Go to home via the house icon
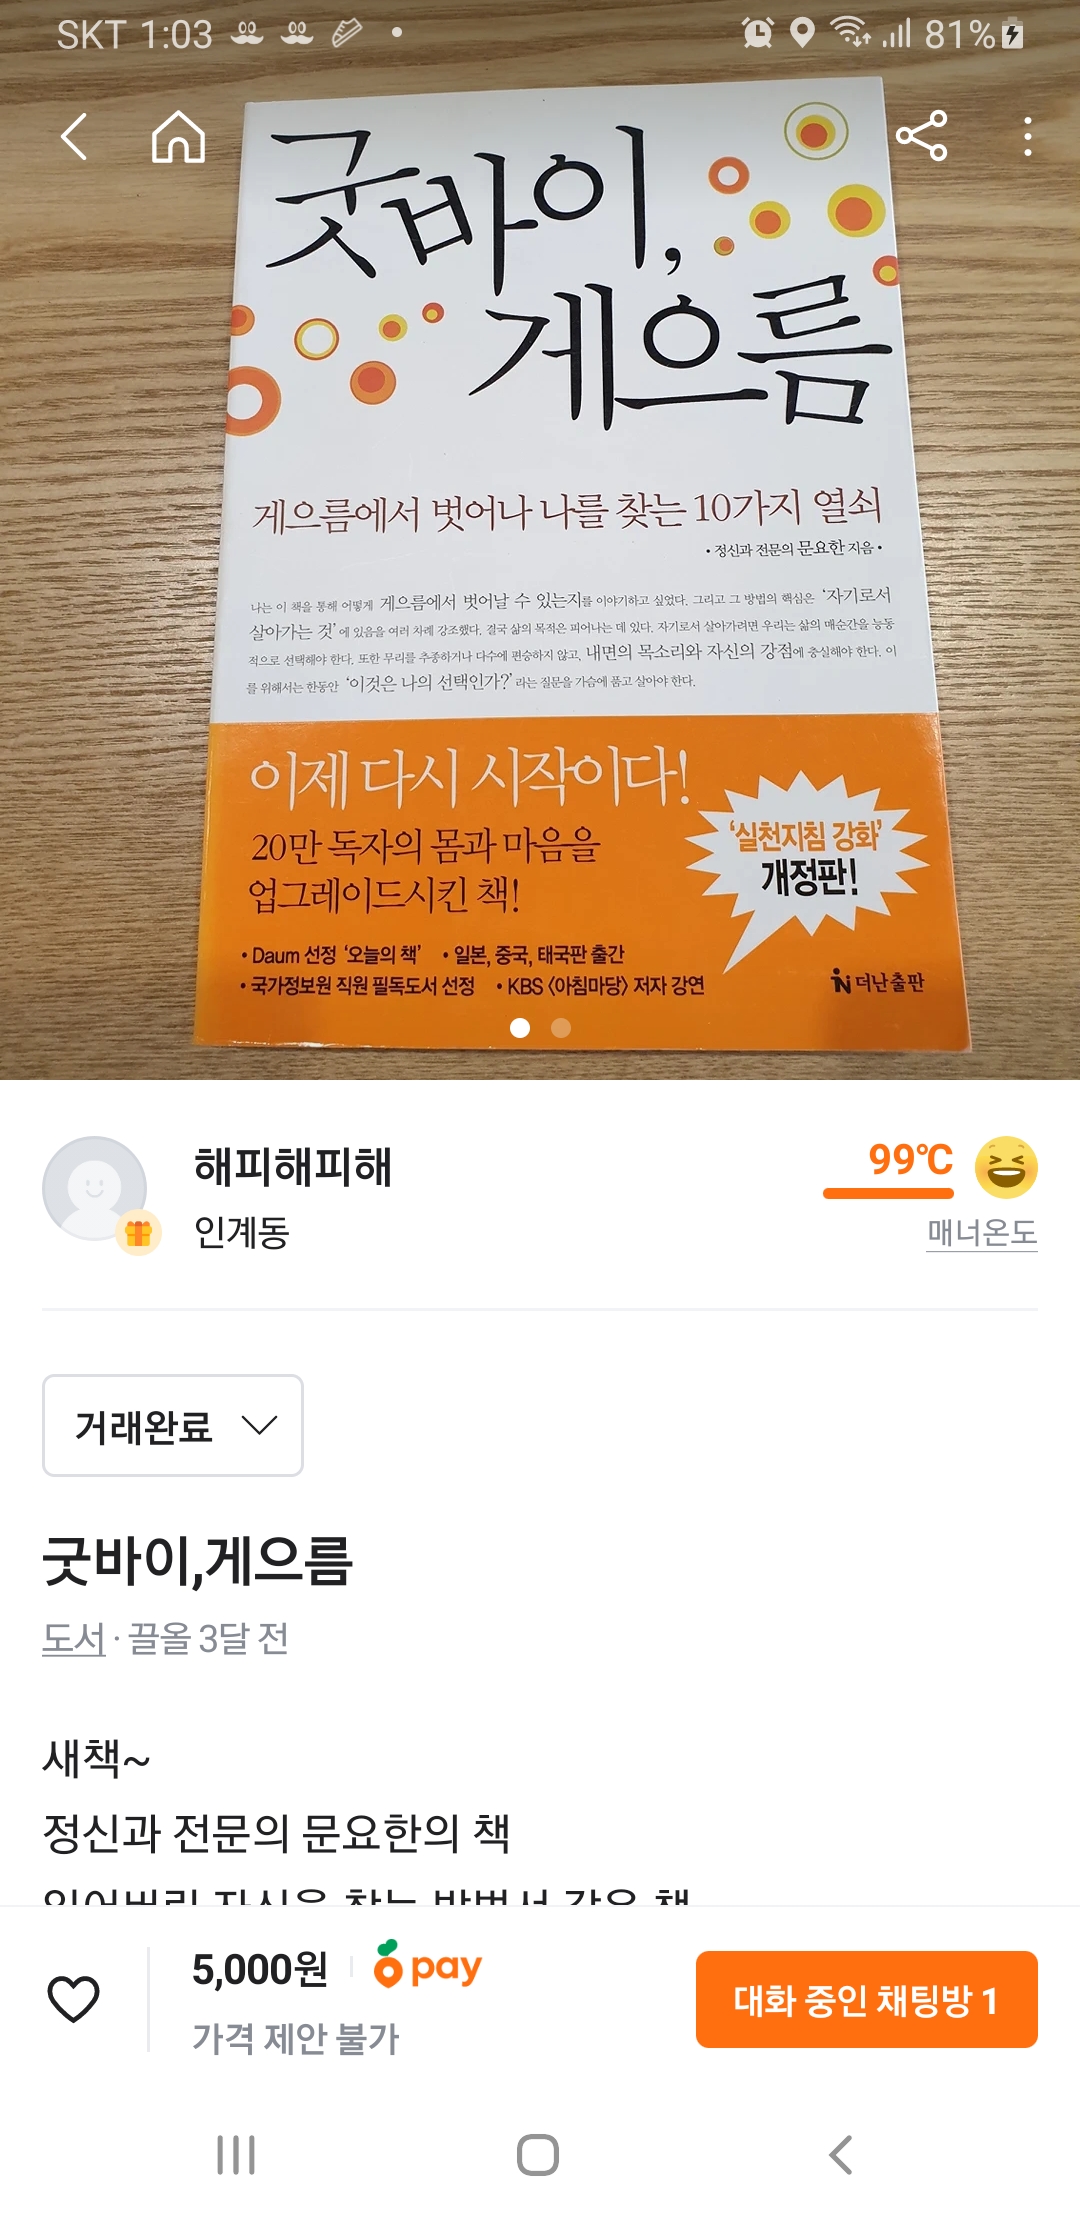This screenshot has height=2220, width=1080. [179, 137]
